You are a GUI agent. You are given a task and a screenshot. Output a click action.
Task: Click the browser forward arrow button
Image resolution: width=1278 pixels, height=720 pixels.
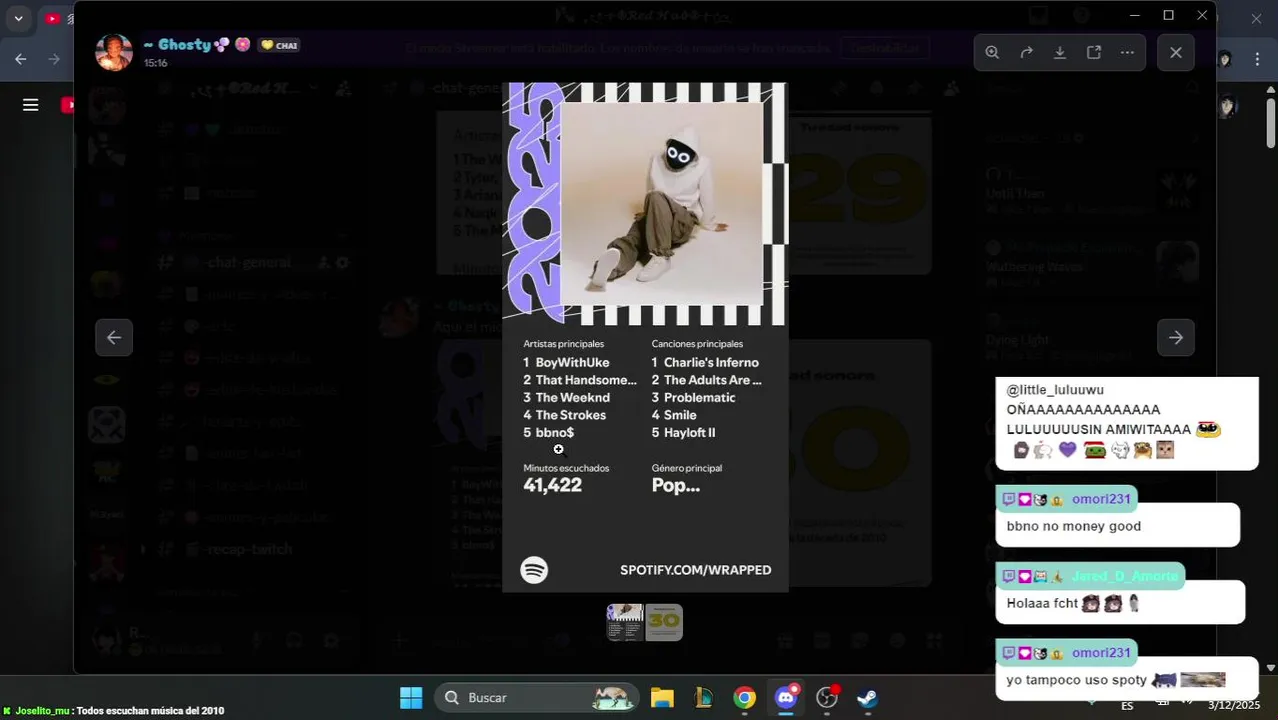click(54, 59)
